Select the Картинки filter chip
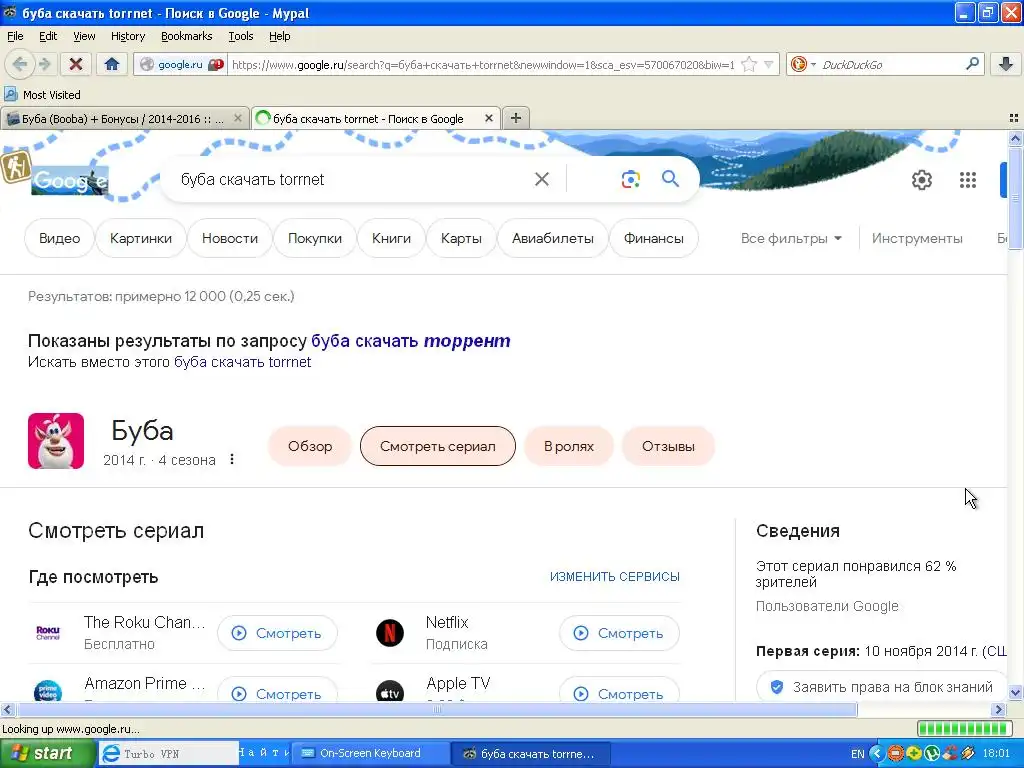 tap(141, 238)
